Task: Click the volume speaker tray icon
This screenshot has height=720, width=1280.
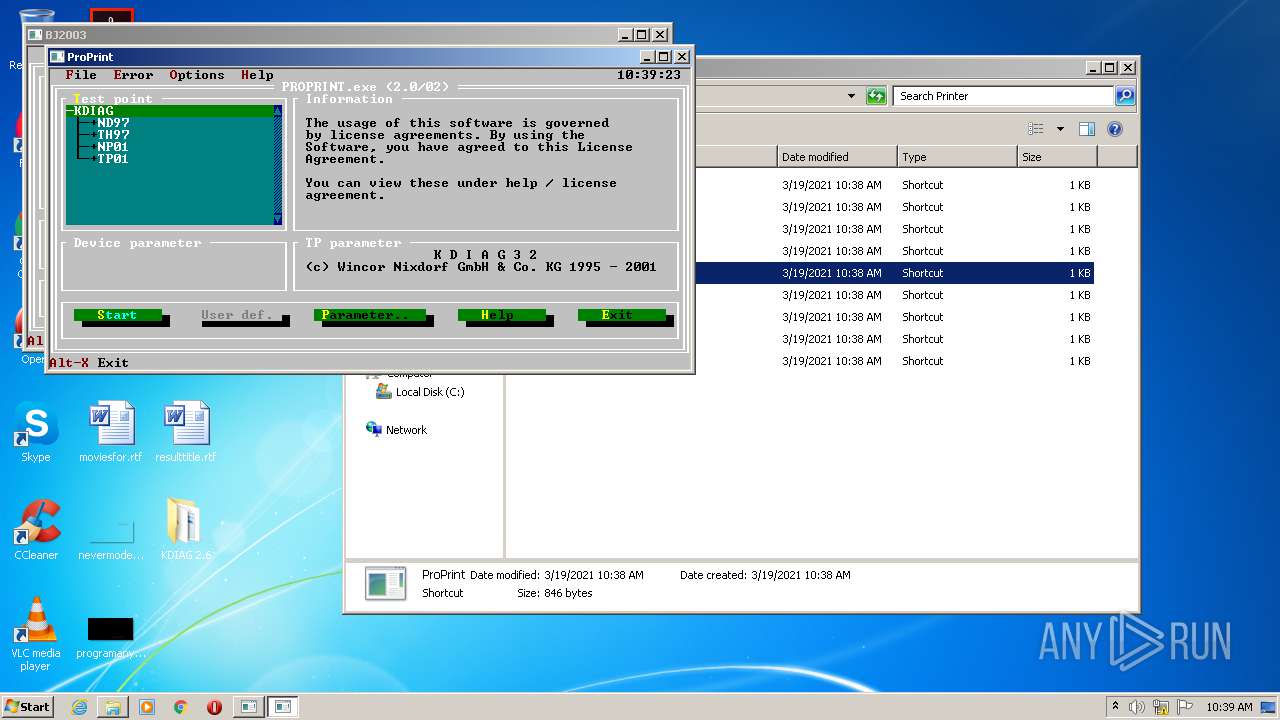Action: pyautogui.click(x=1137, y=707)
